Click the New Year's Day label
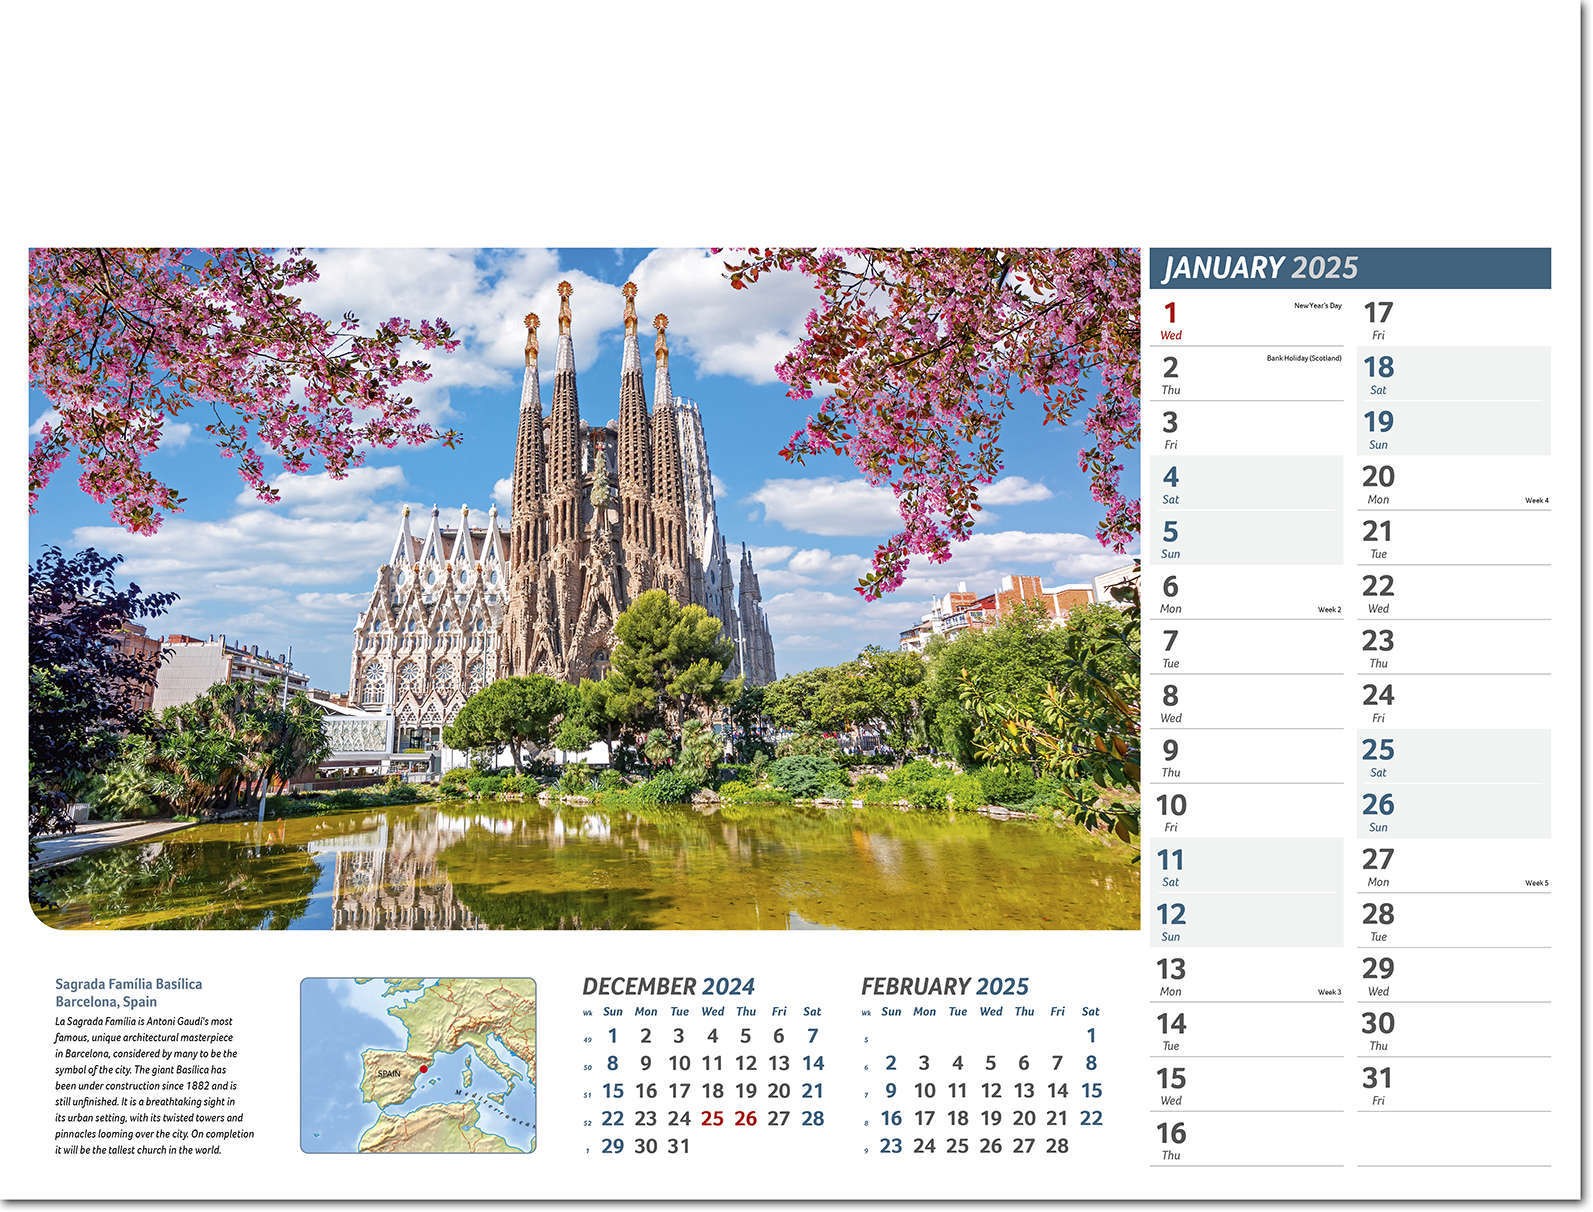 (1317, 305)
